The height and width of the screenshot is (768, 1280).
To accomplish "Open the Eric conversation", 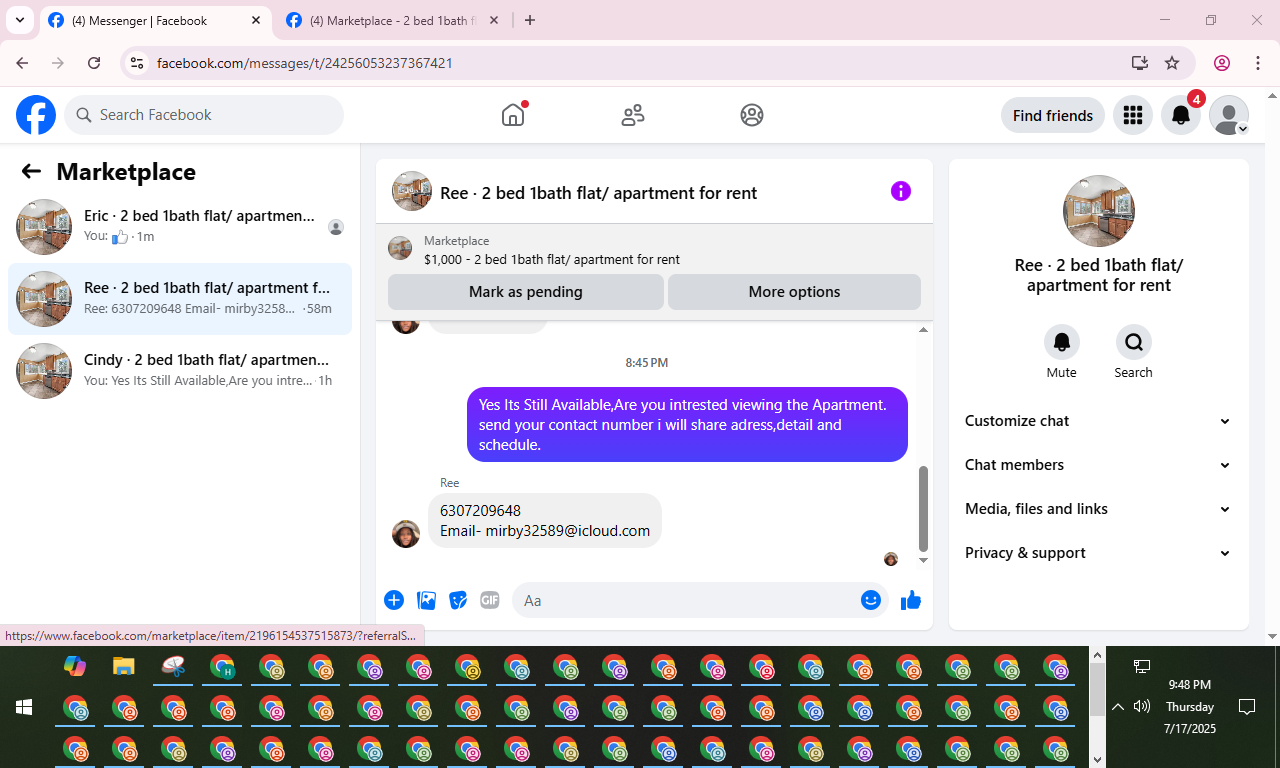I will pyautogui.click(x=180, y=227).
